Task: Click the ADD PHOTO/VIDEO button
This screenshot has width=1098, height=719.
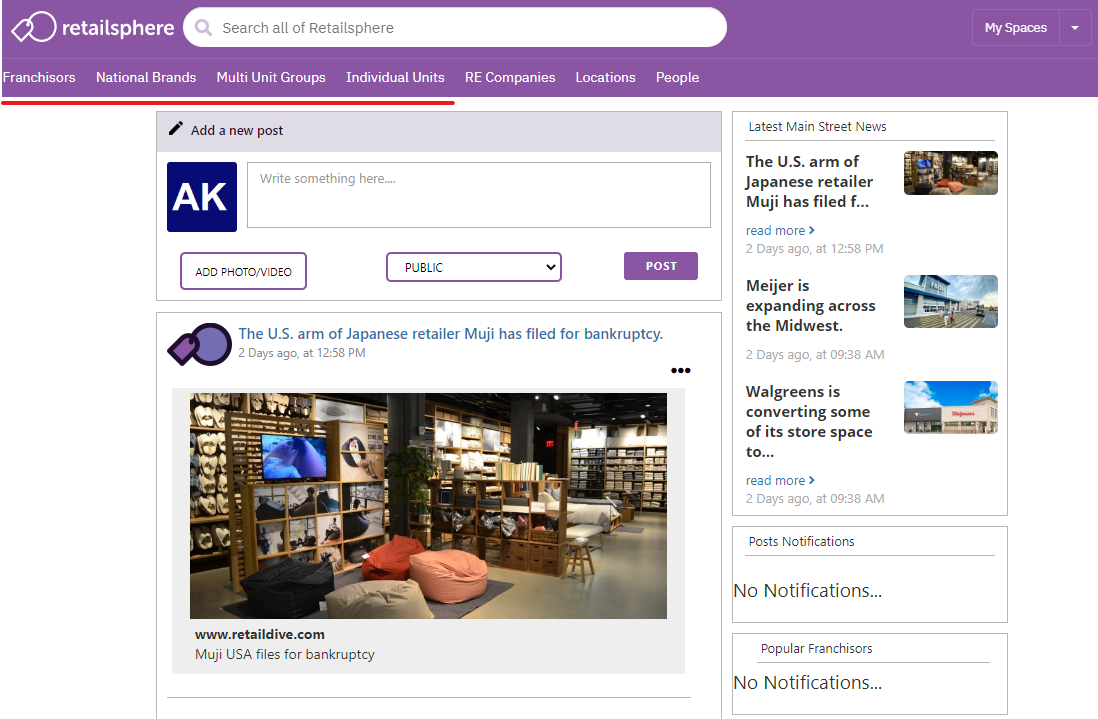Action: pos(244,271)
